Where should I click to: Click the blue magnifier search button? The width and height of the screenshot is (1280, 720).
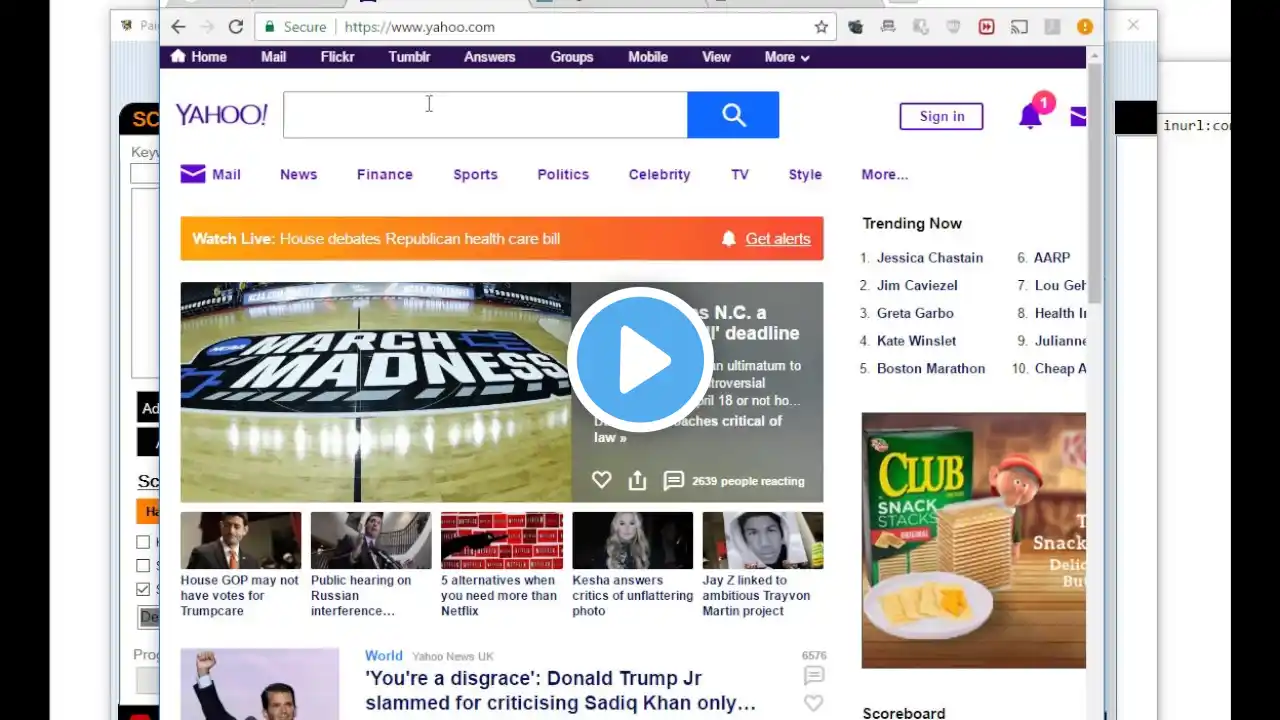(733, 115)
